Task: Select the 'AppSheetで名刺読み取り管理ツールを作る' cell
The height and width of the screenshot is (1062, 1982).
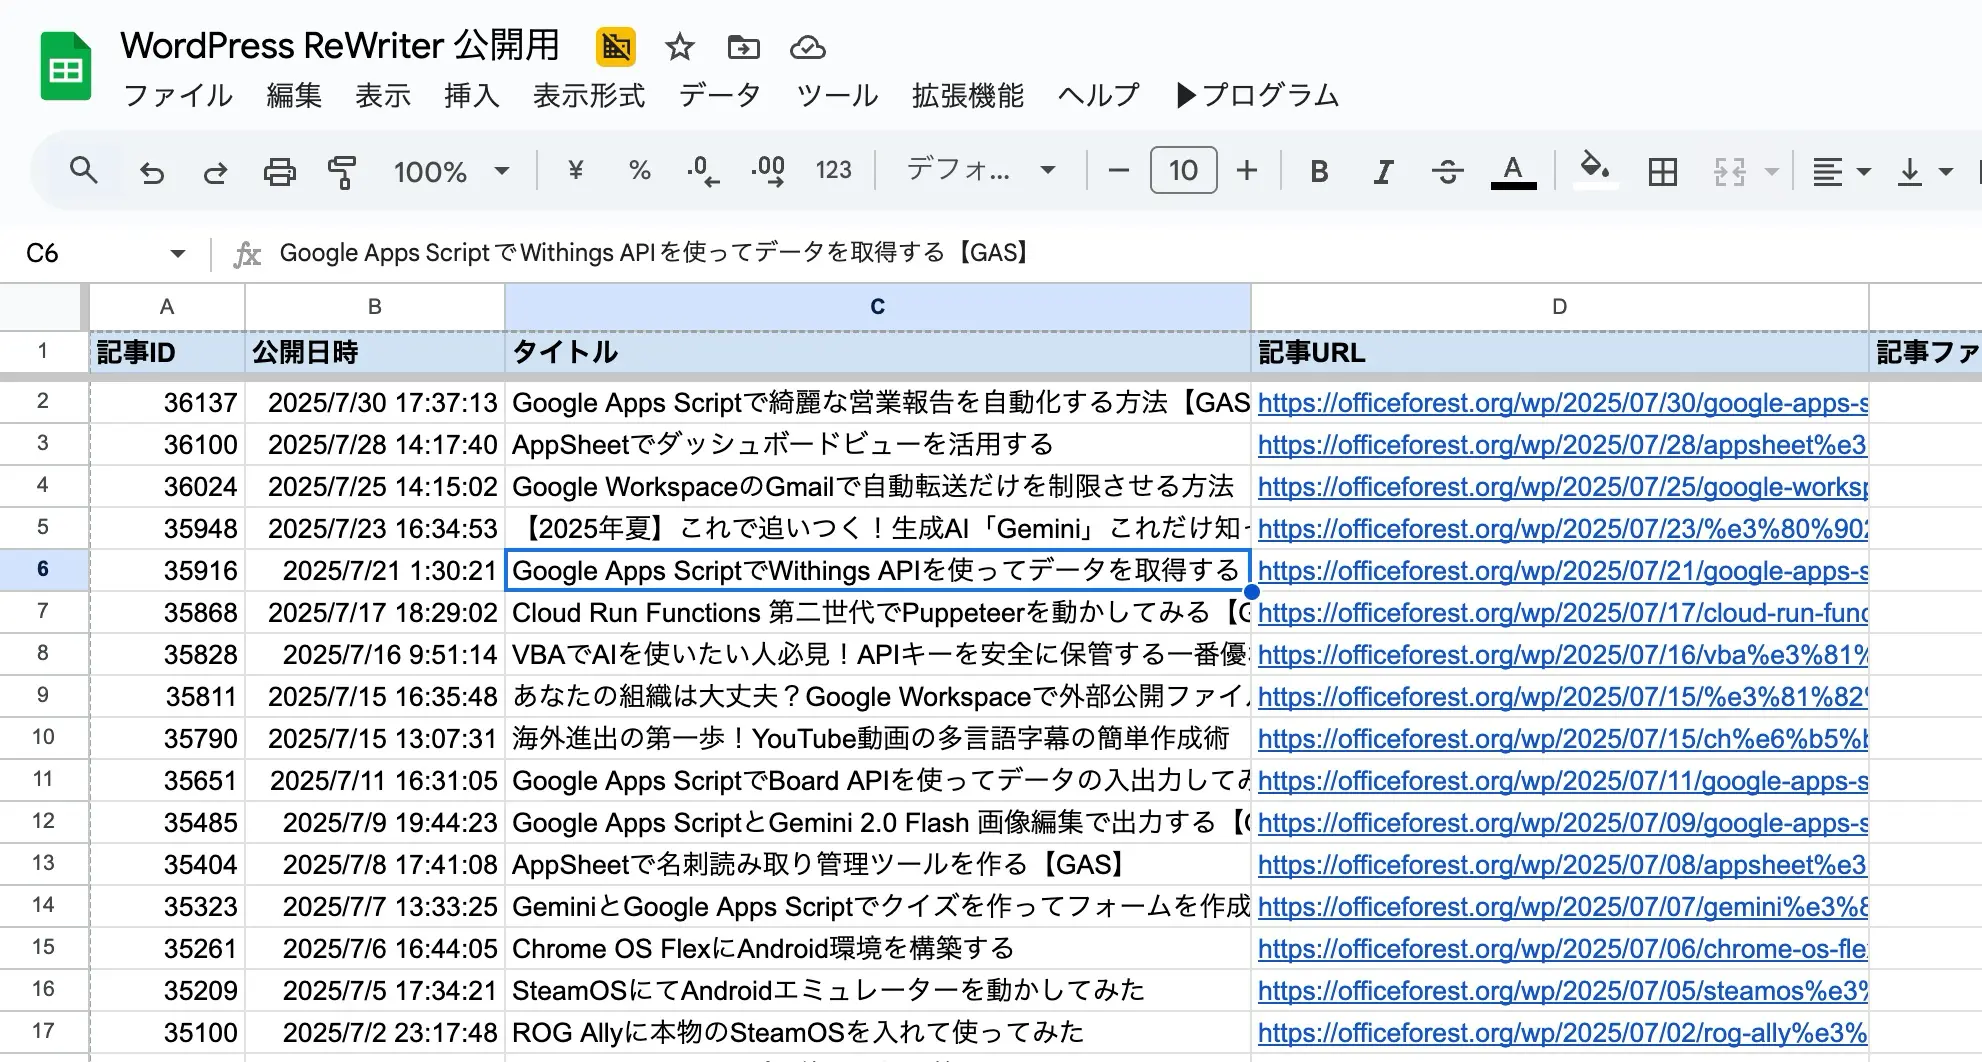Action: coord(878,865)
